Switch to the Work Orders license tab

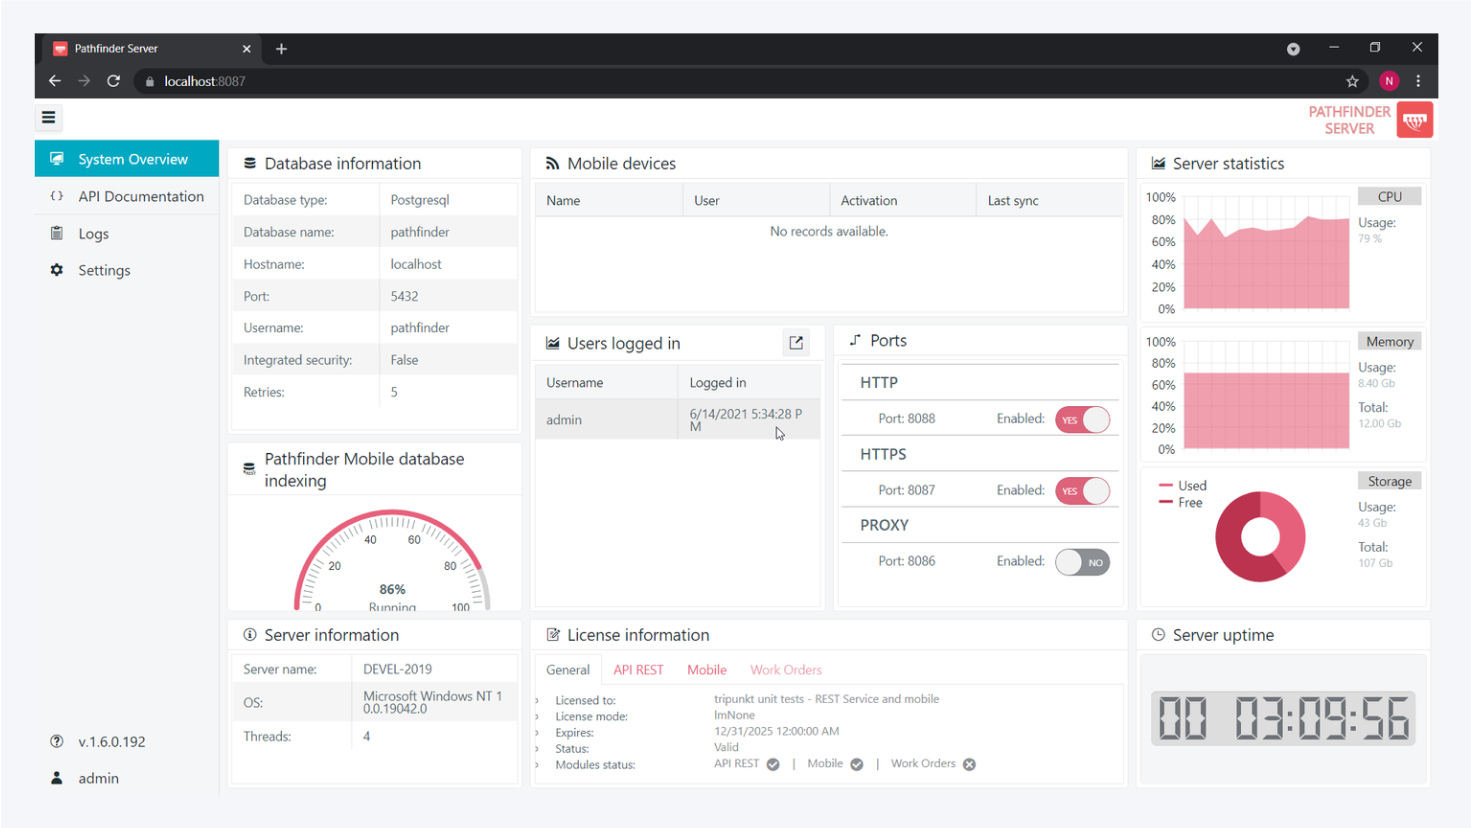tap(786, 670)
